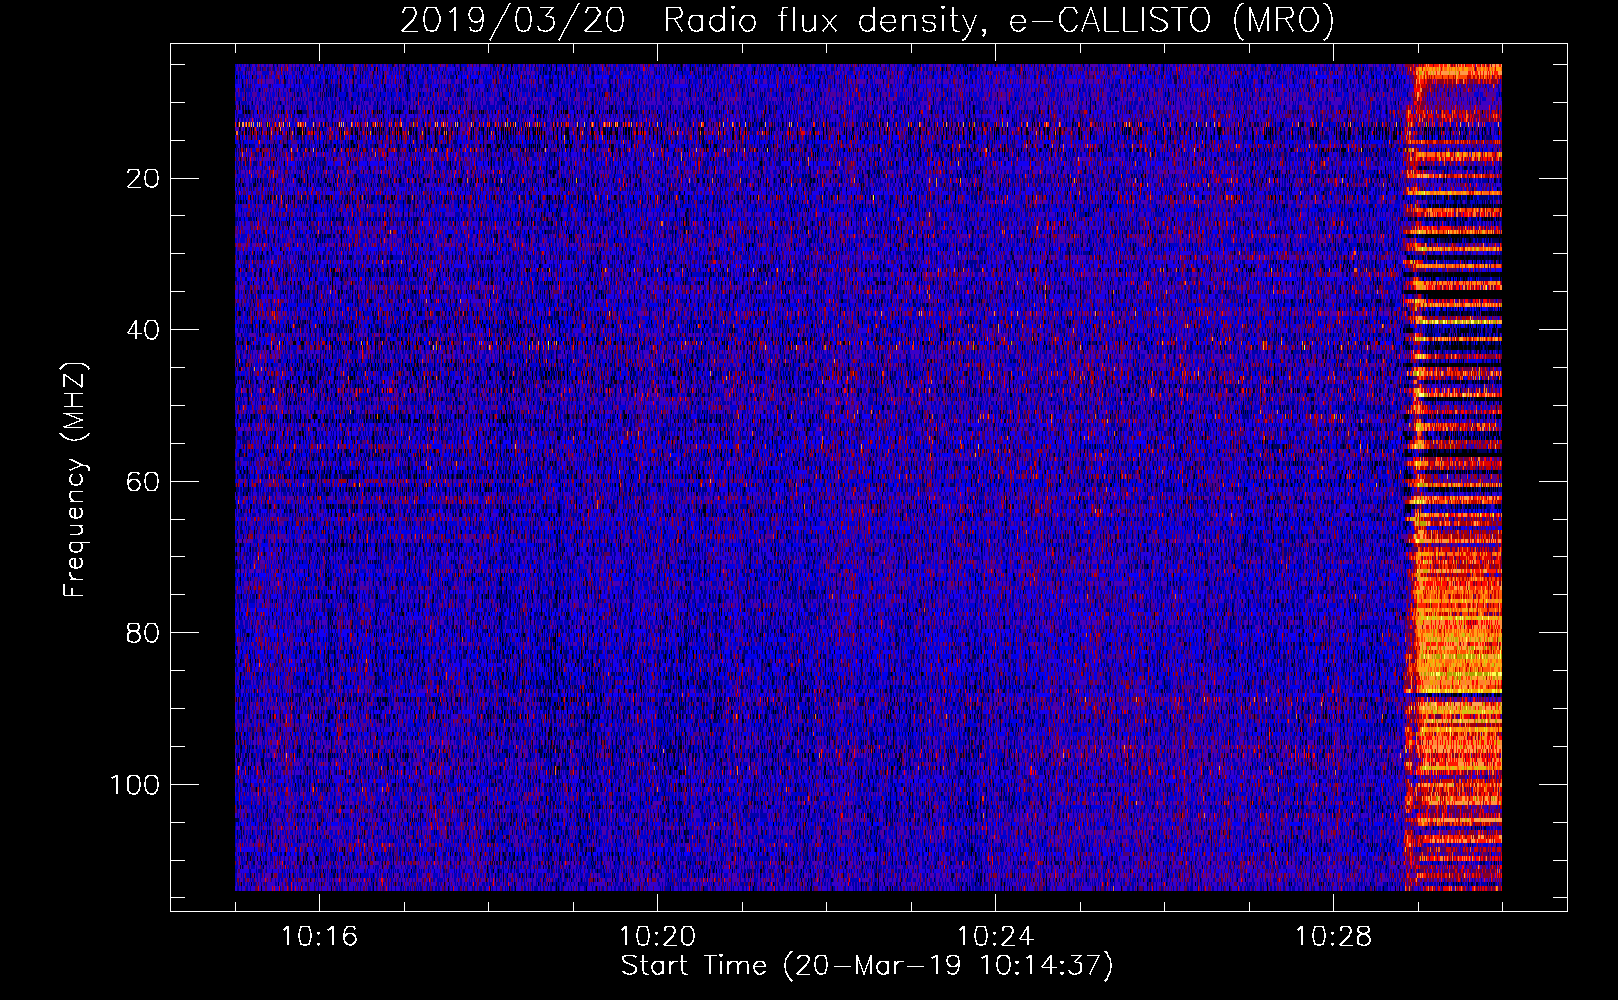This screenshot has width=1618, height=1000.
Task: Click the '60' frequency tick label
Action: 144,482
